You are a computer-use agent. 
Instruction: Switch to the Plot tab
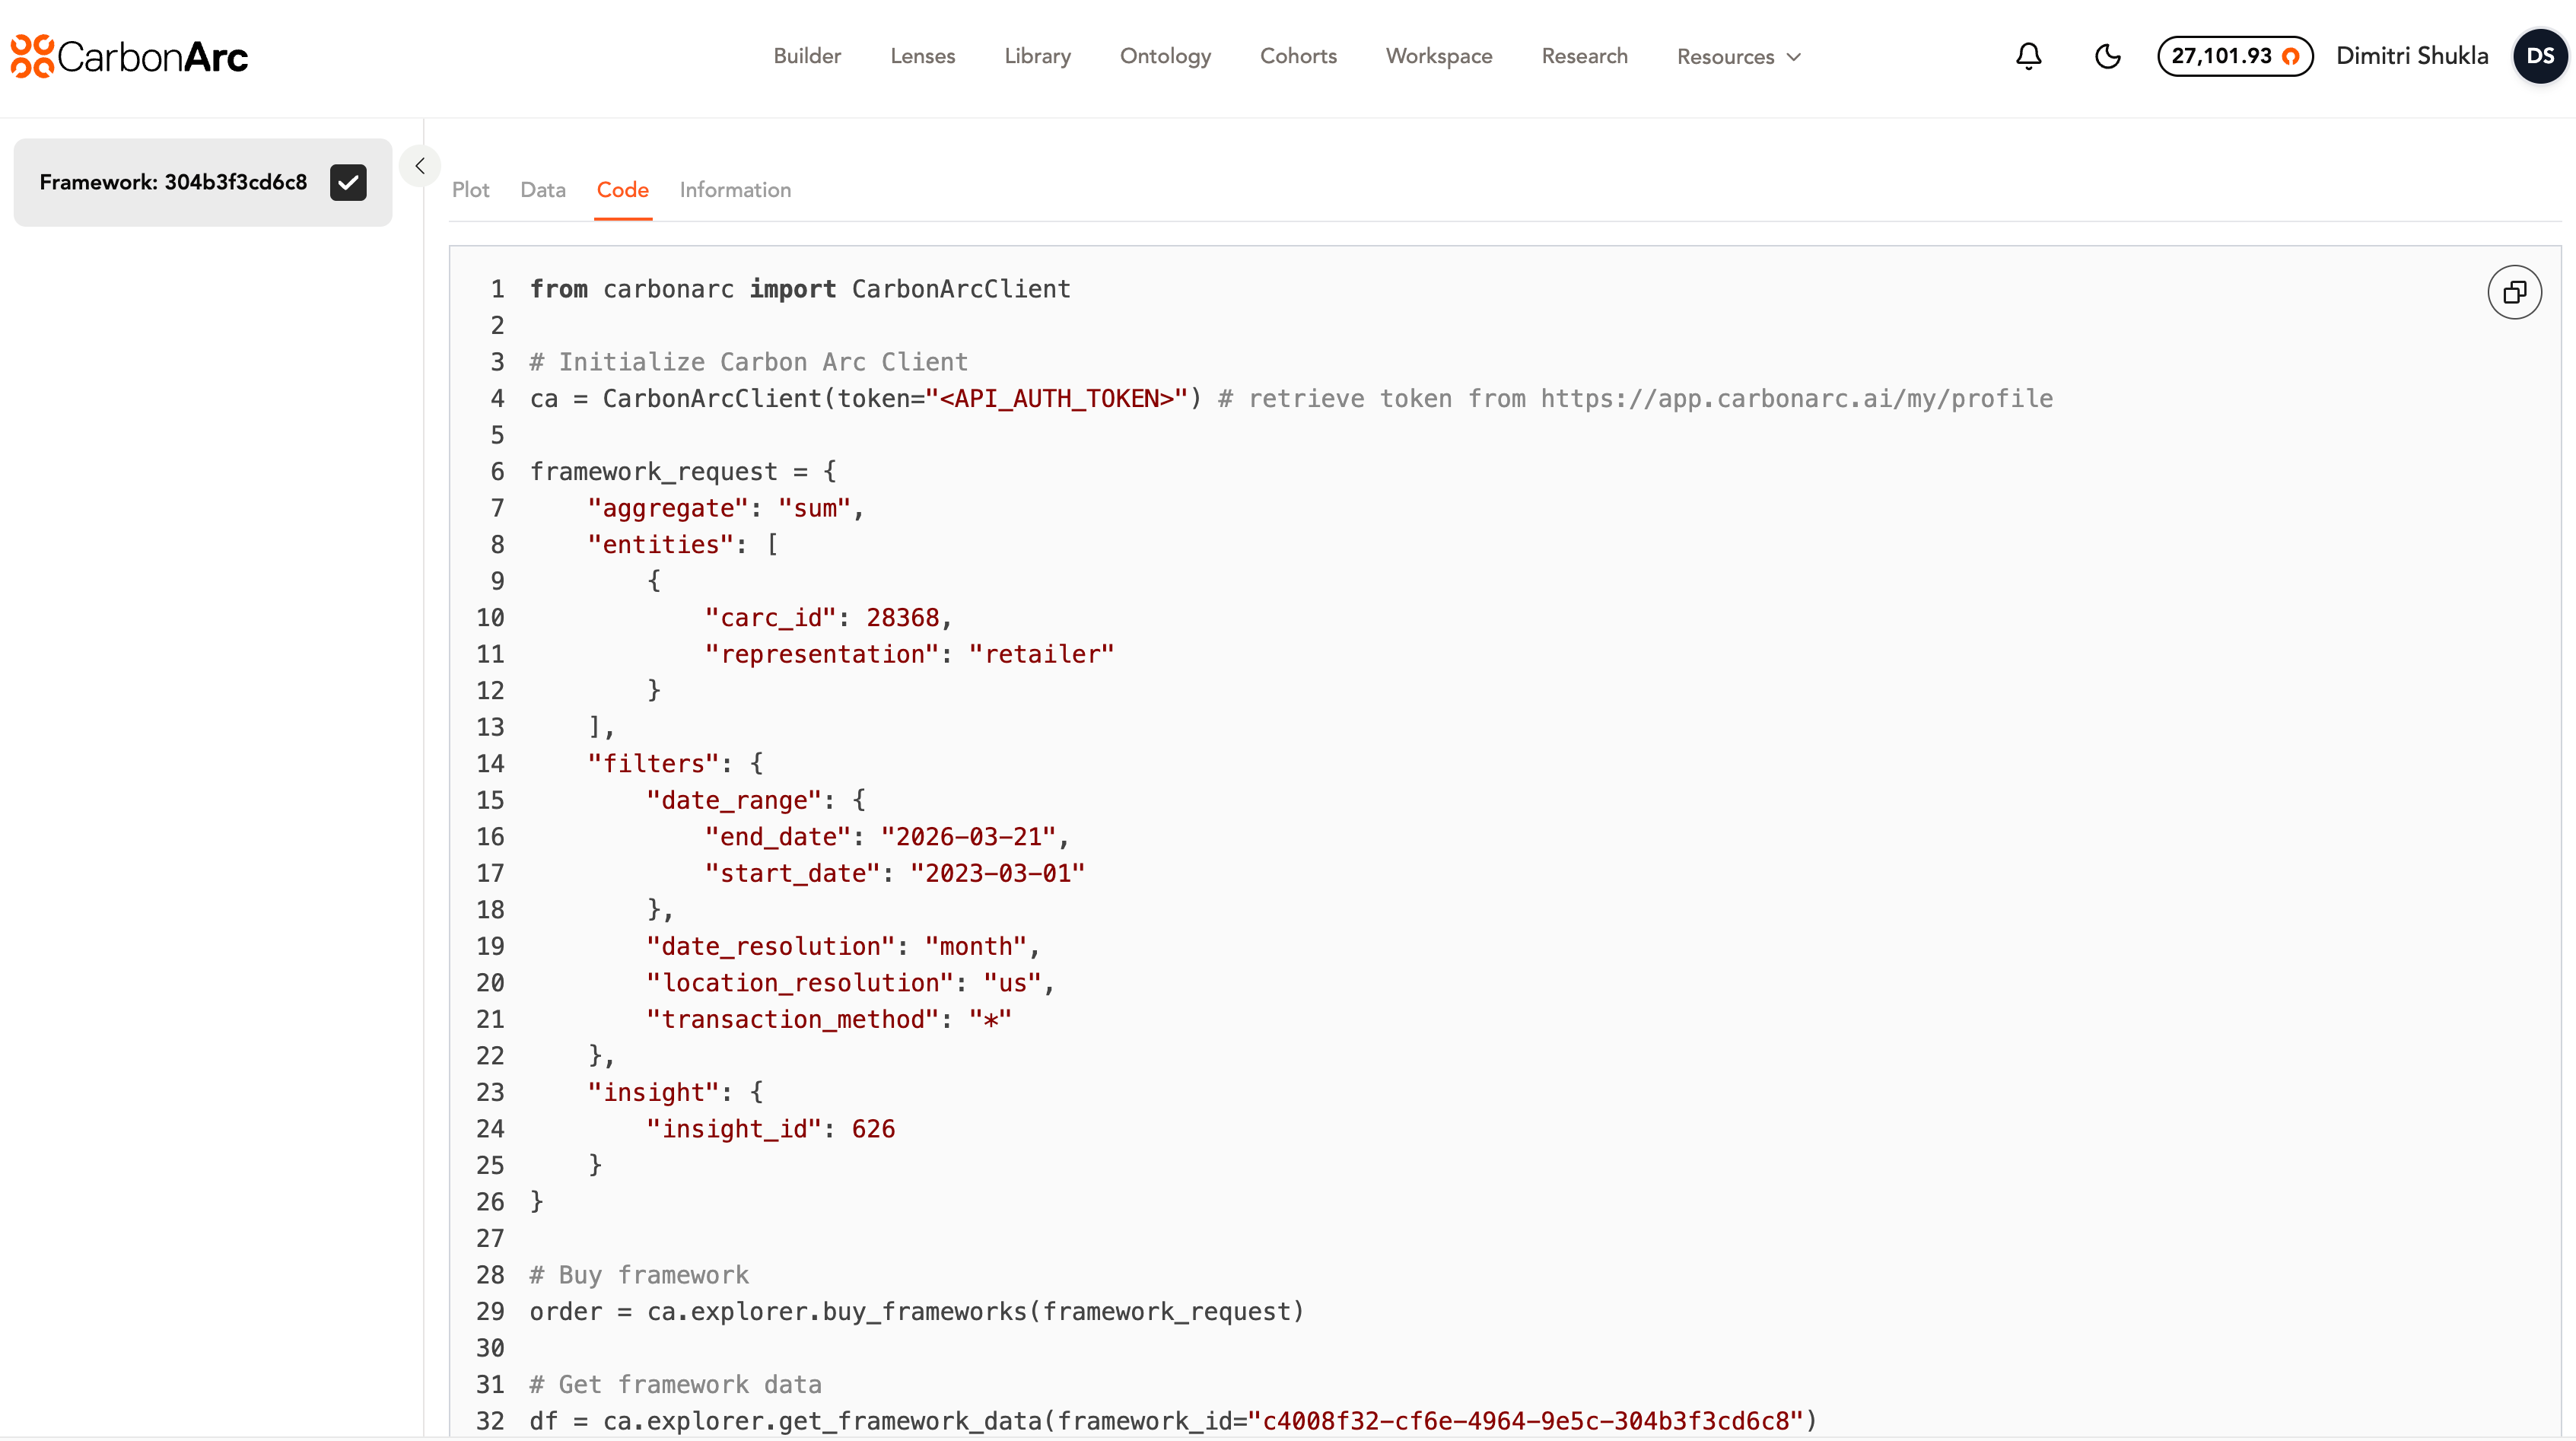[x=470, y=190]
